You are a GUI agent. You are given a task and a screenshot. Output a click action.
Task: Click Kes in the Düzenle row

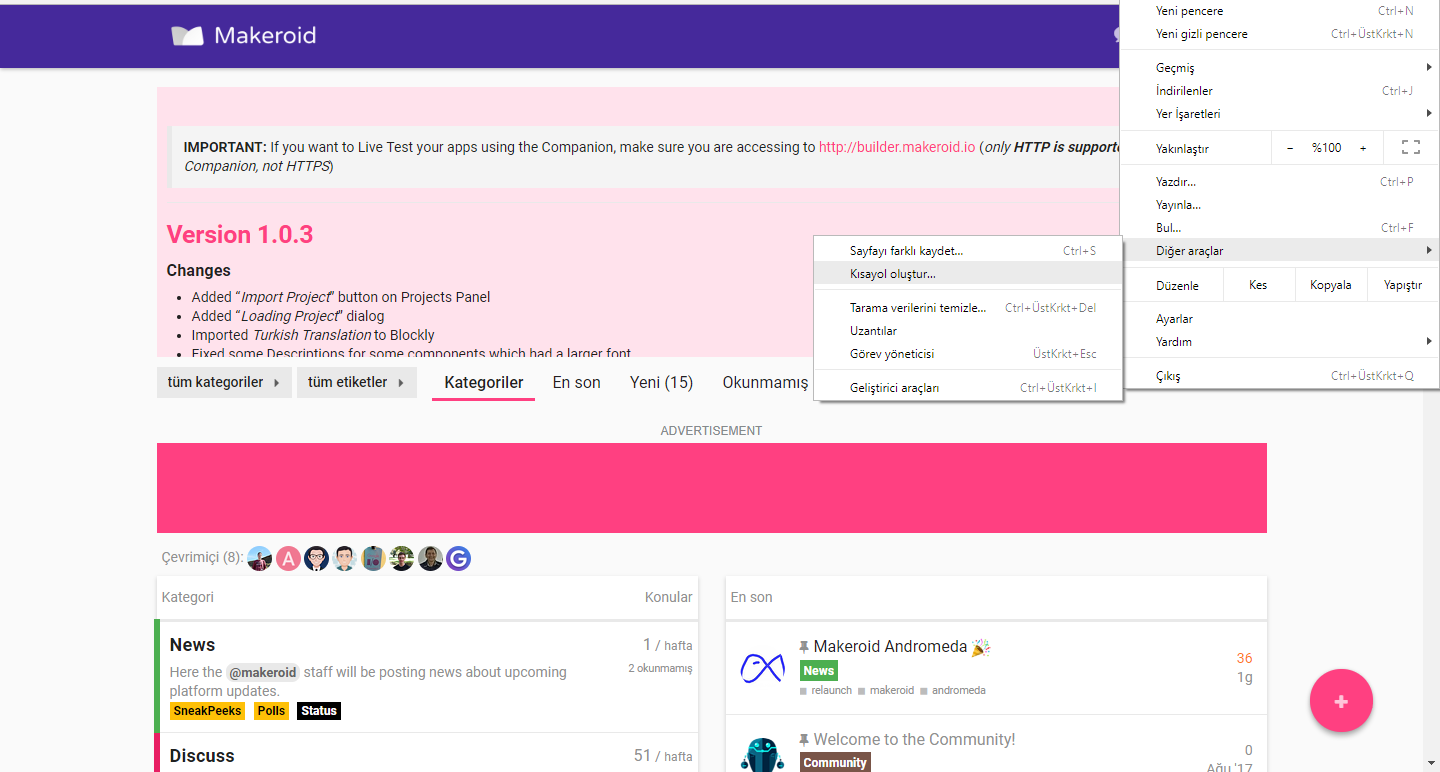coord(1258,285)
